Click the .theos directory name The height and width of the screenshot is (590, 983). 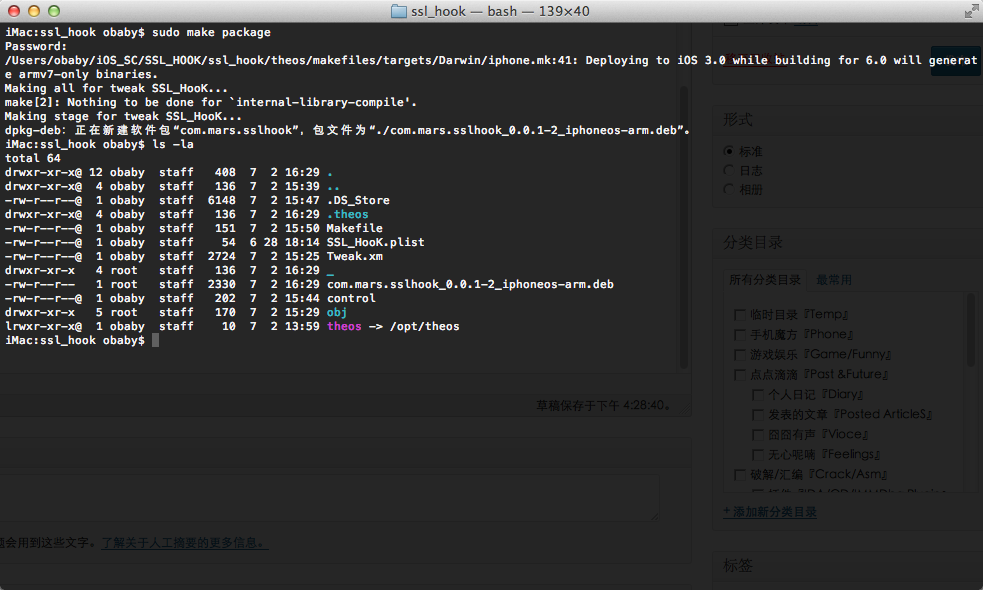(x=347, y=214)
